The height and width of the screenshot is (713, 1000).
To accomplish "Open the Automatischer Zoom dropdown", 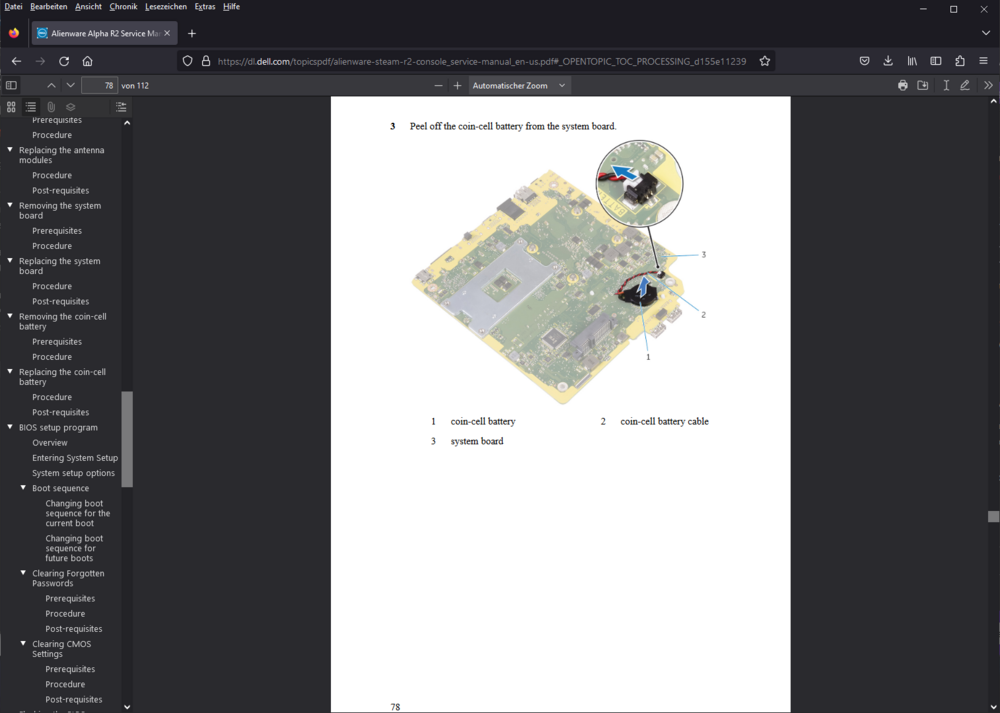I will 519,86.
